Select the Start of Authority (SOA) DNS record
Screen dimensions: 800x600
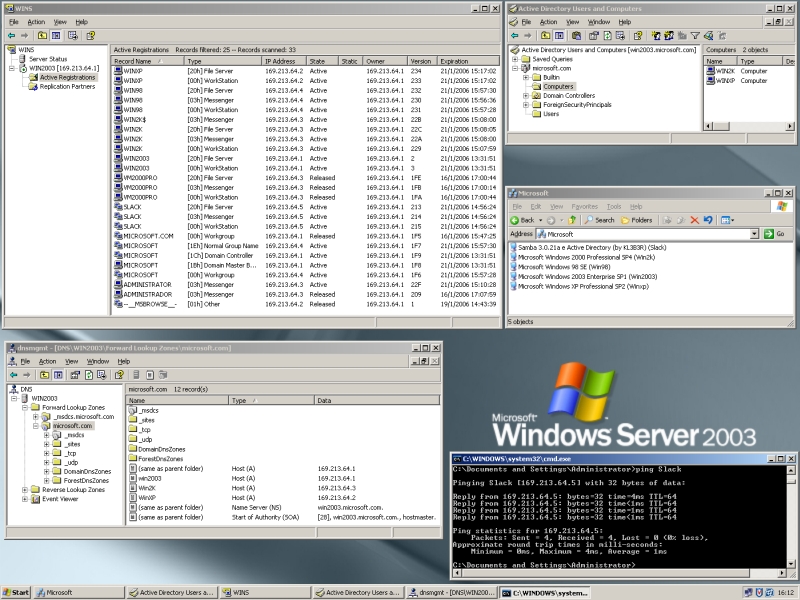coord(283,517)
